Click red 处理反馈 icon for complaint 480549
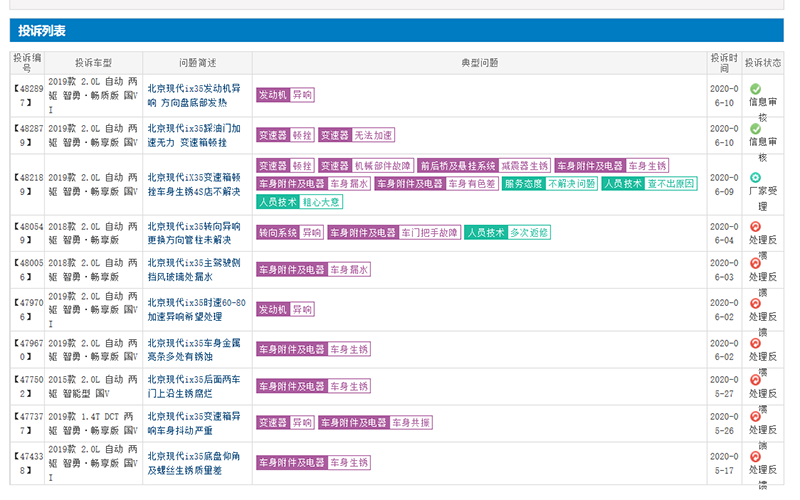 755,227
